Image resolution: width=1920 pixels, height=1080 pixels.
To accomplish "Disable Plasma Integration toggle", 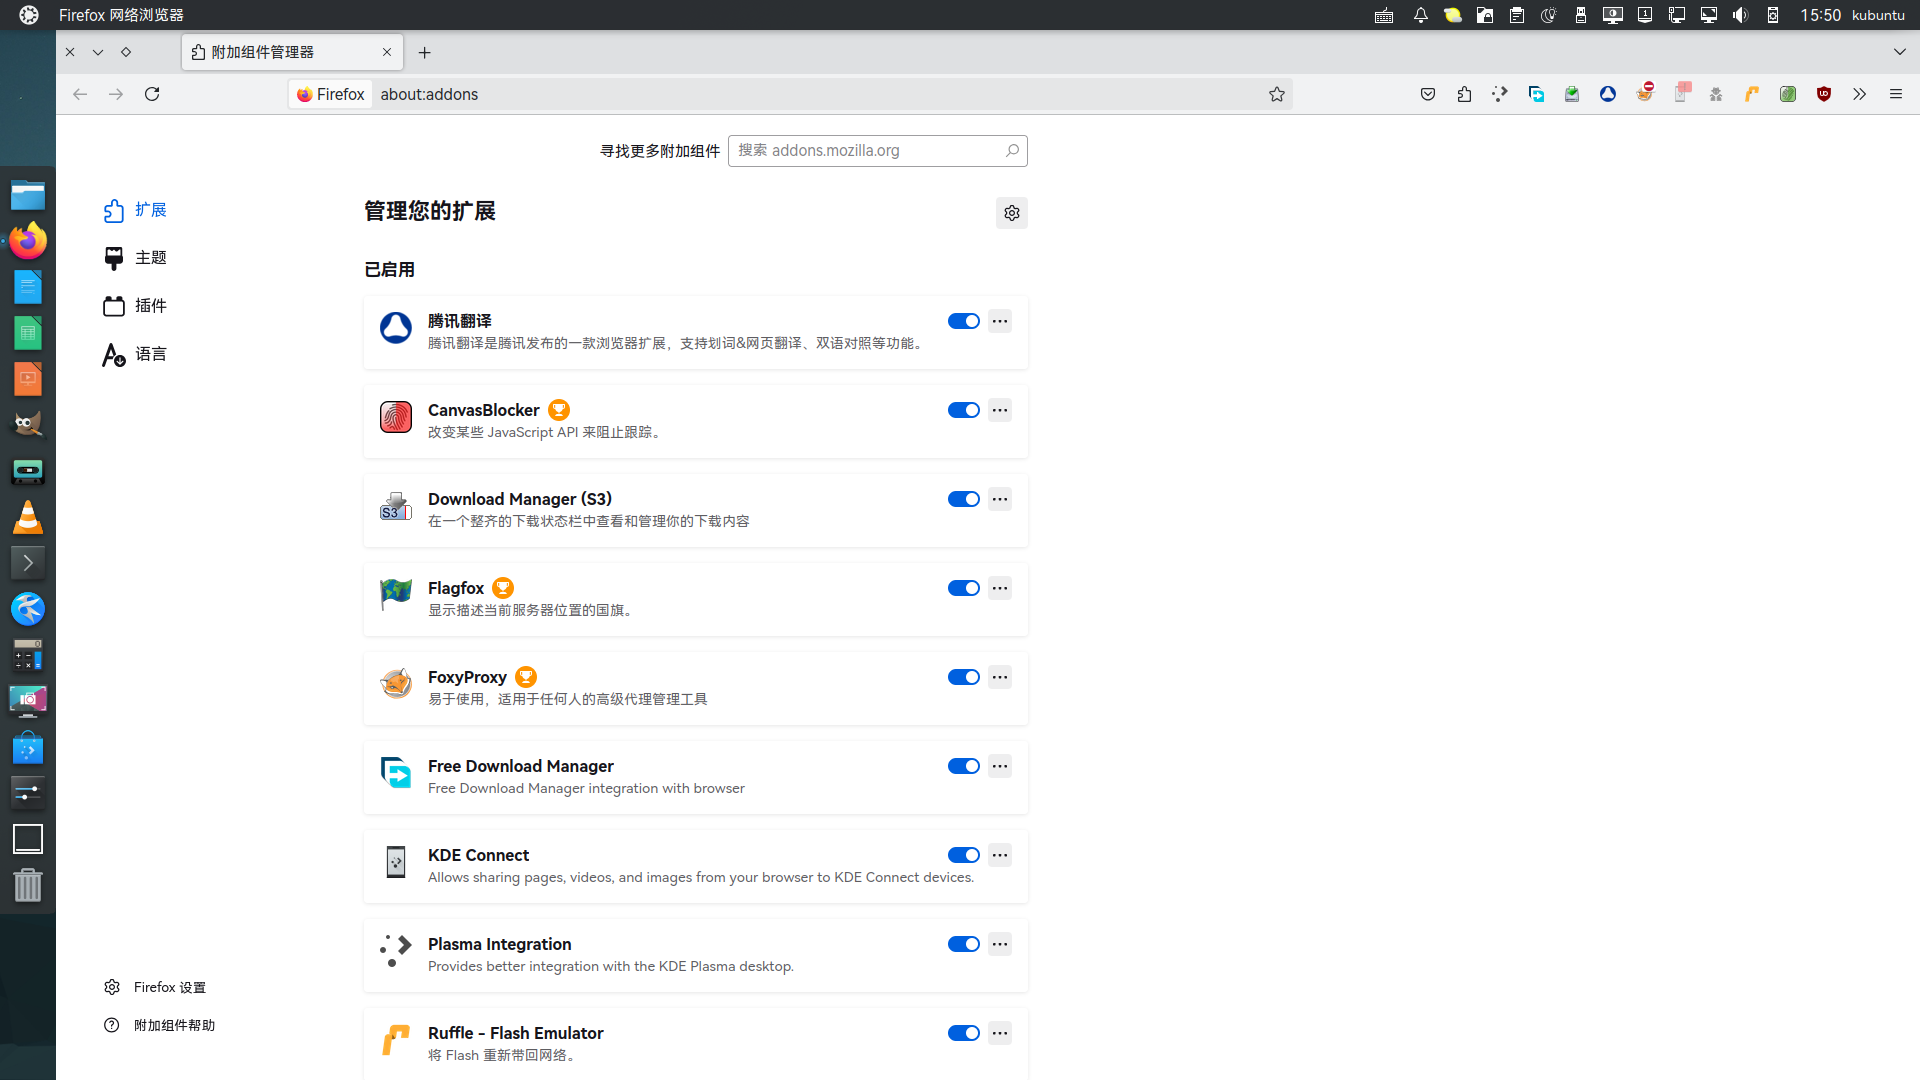I will click(964, 944).
